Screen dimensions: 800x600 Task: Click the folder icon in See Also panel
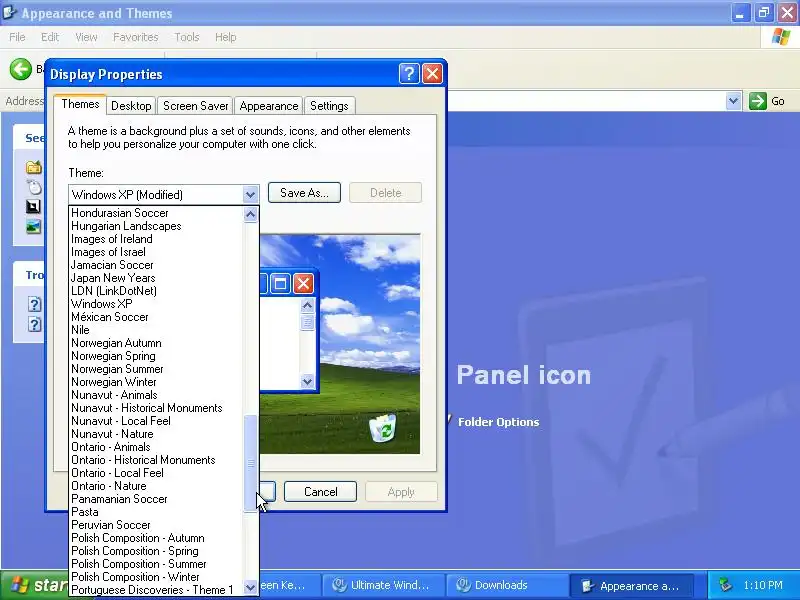pyautogui.click(x=34, y=167)
